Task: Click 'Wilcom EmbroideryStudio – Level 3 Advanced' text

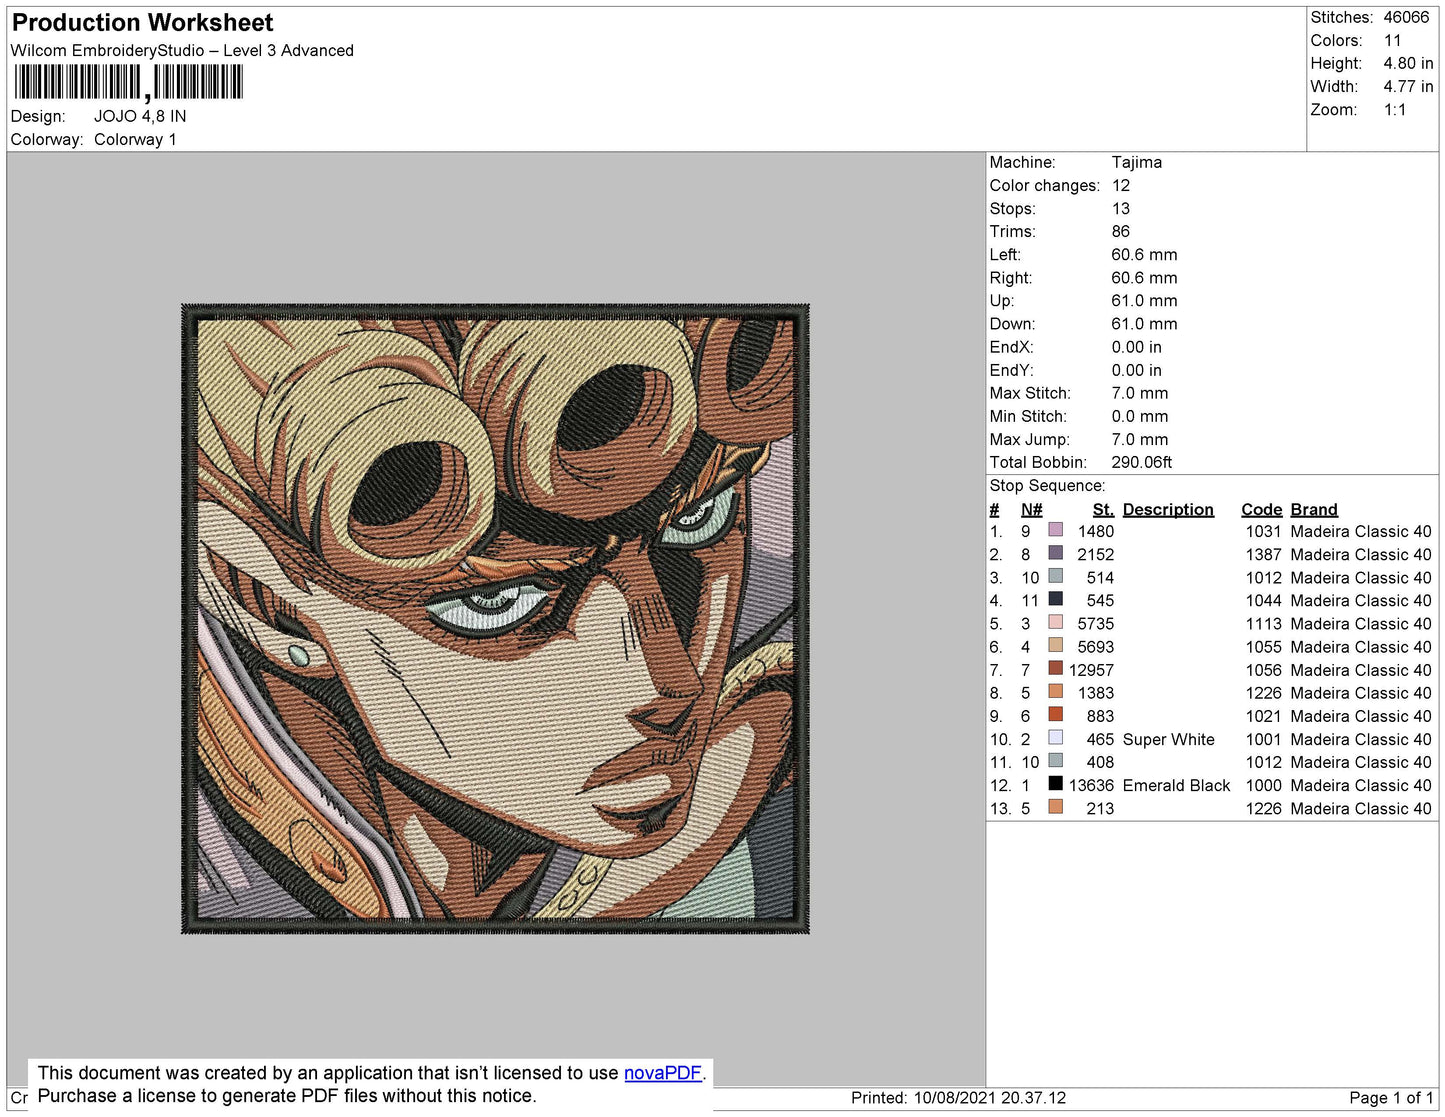Action: pyautogui.click(x=182, y=50)
